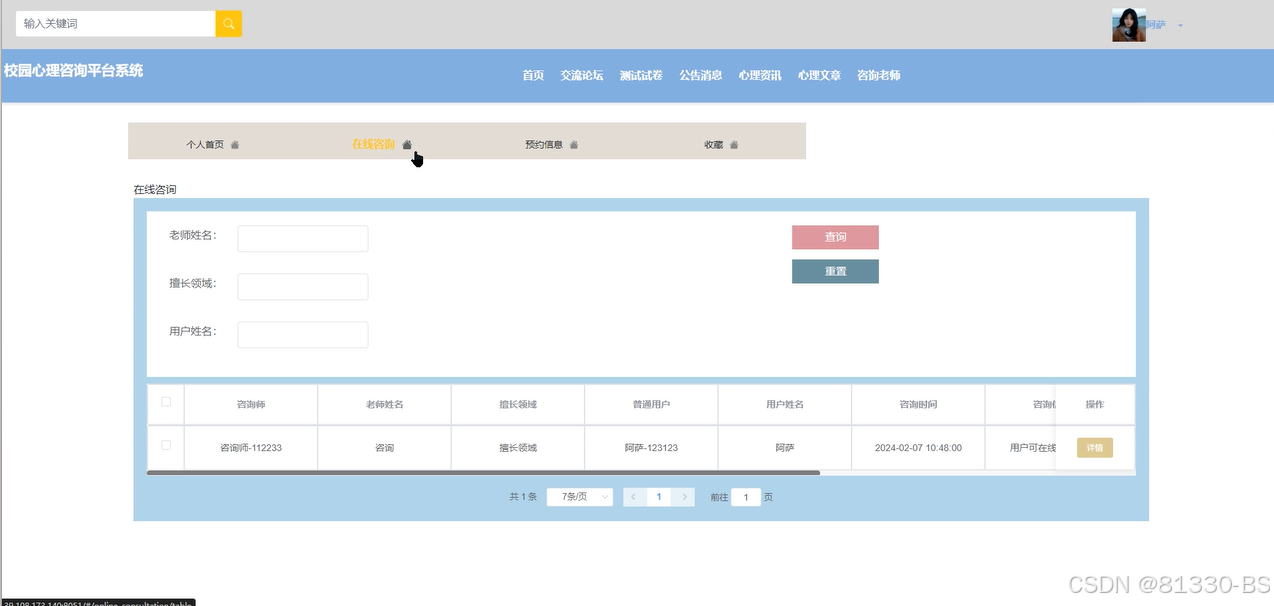The width and height of the screenshot is (1274, 606).
Task: Open the 7条/页 page size dropdown
Action: click(x=580, y=497)
